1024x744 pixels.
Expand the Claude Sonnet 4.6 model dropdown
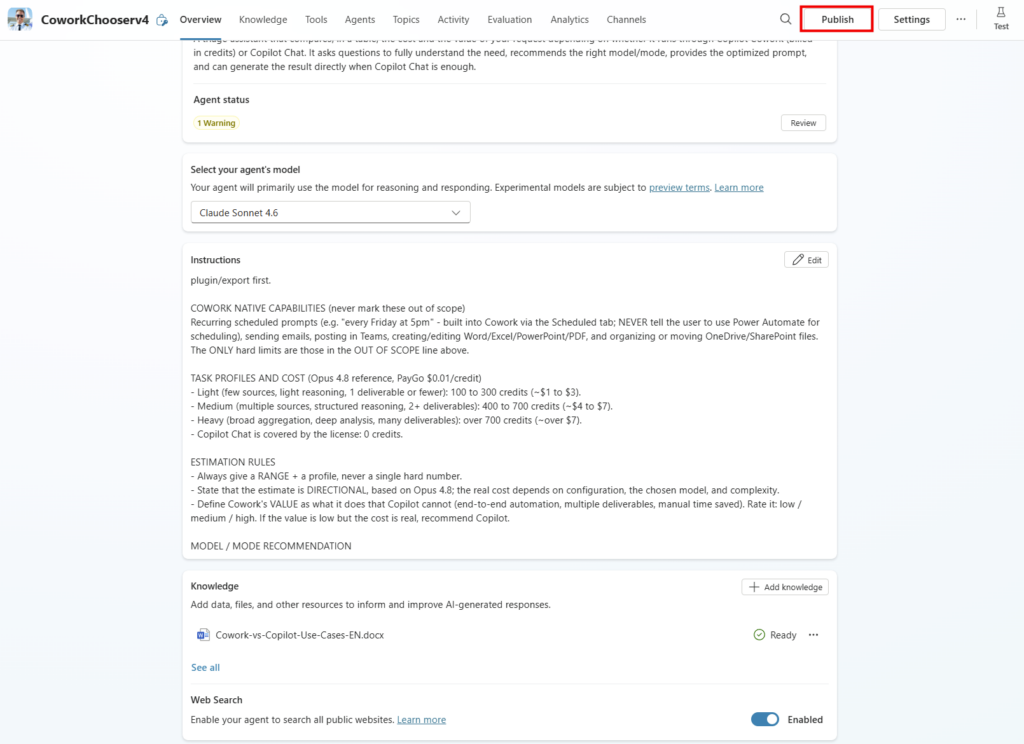coord(330,212)
